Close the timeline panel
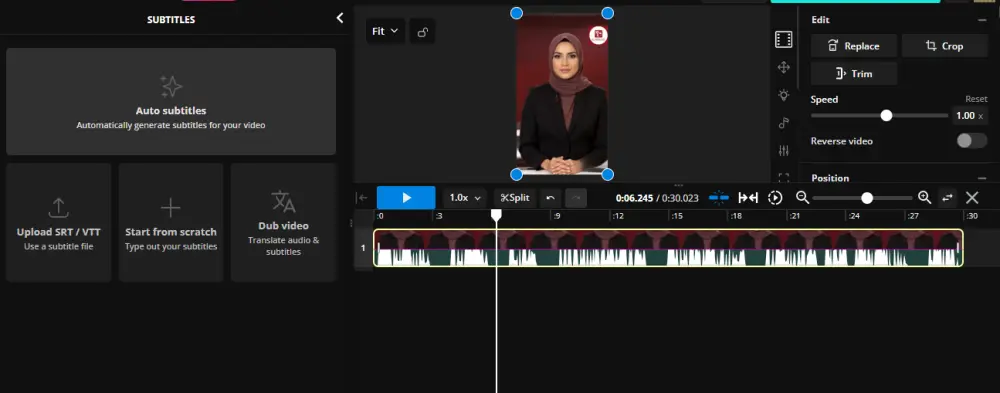This screenshot has width=1000, height=393. click(972, 198)
